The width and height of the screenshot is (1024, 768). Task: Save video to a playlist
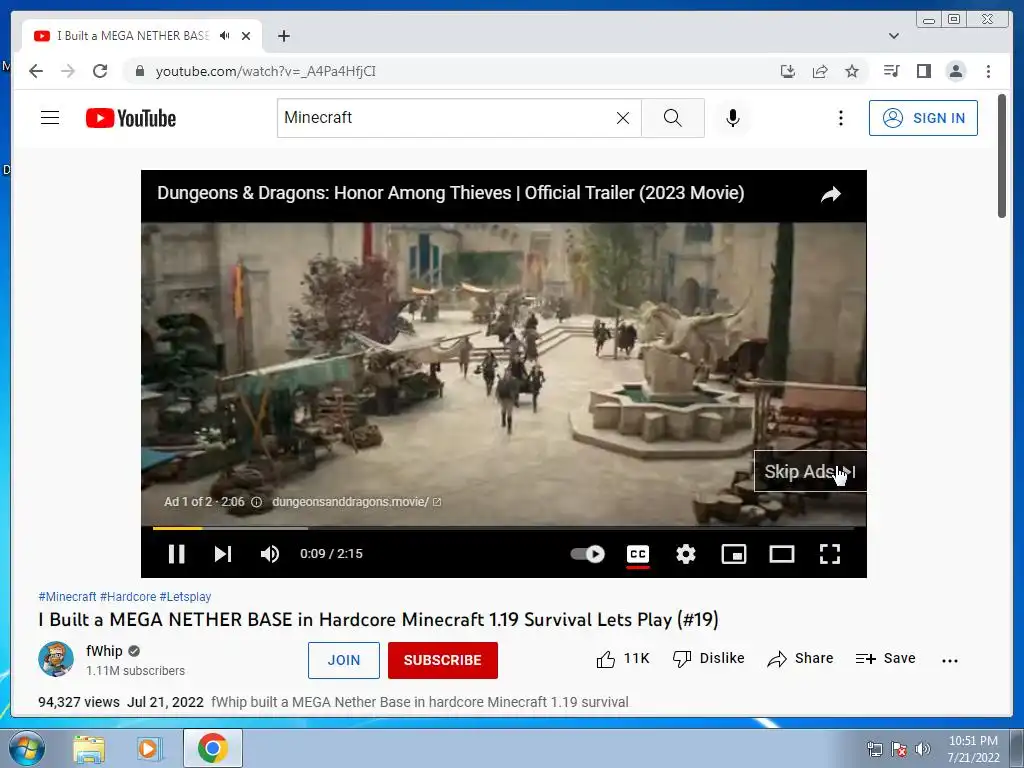click(x=886, y=658)
